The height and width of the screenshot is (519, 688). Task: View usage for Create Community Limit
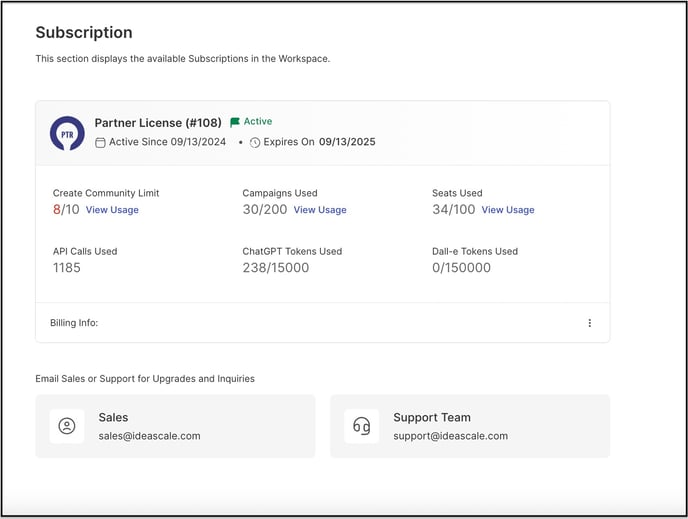tap(112, 210)
